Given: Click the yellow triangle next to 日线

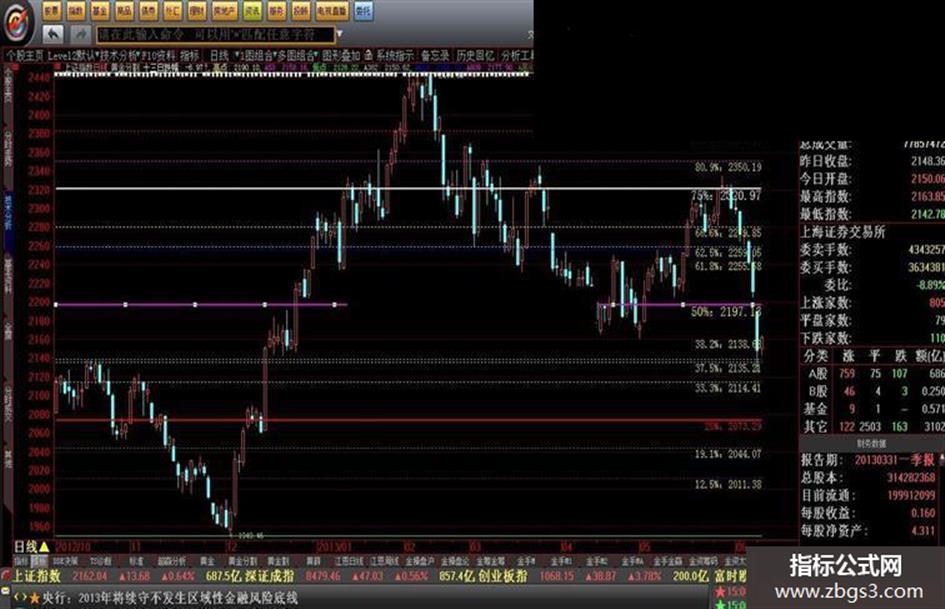Looking at the screenshot, I should point(45,547).
